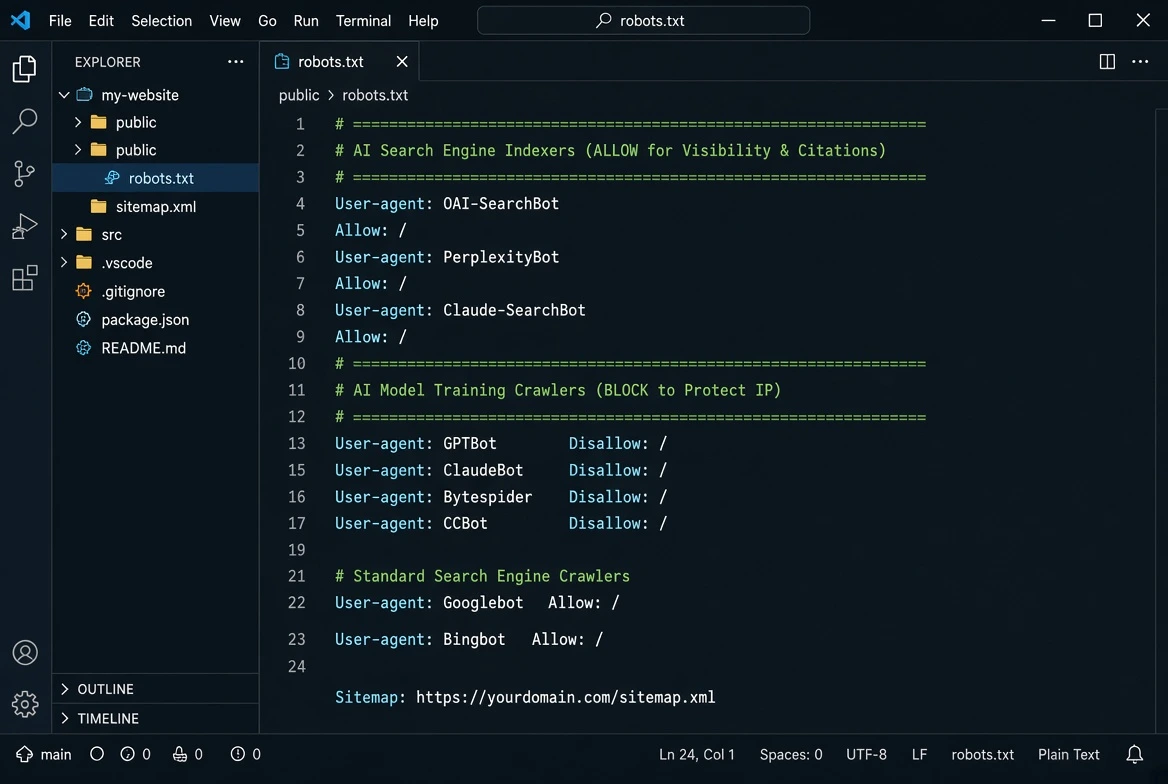Expand the first public folder
This screenshot has height=784, width=1168.
coord(78,122)
